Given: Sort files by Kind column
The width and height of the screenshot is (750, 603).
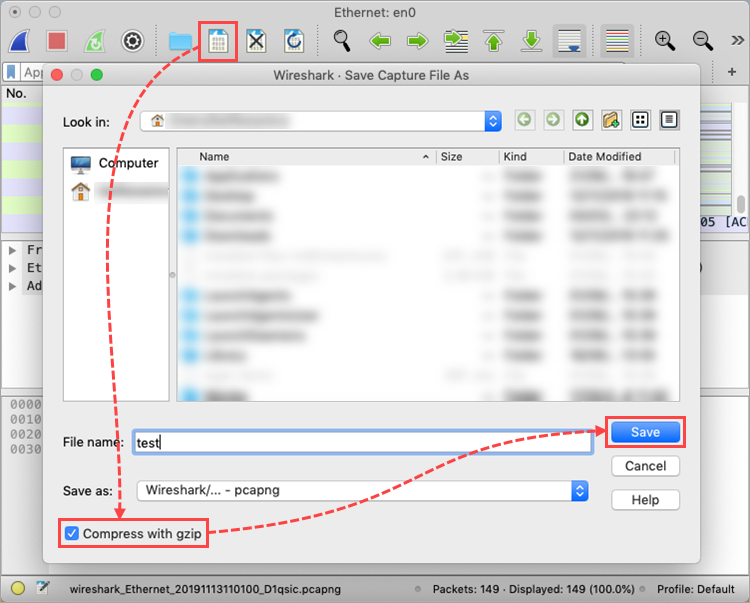Looking at the screenshot, I should tap(531, 157).
